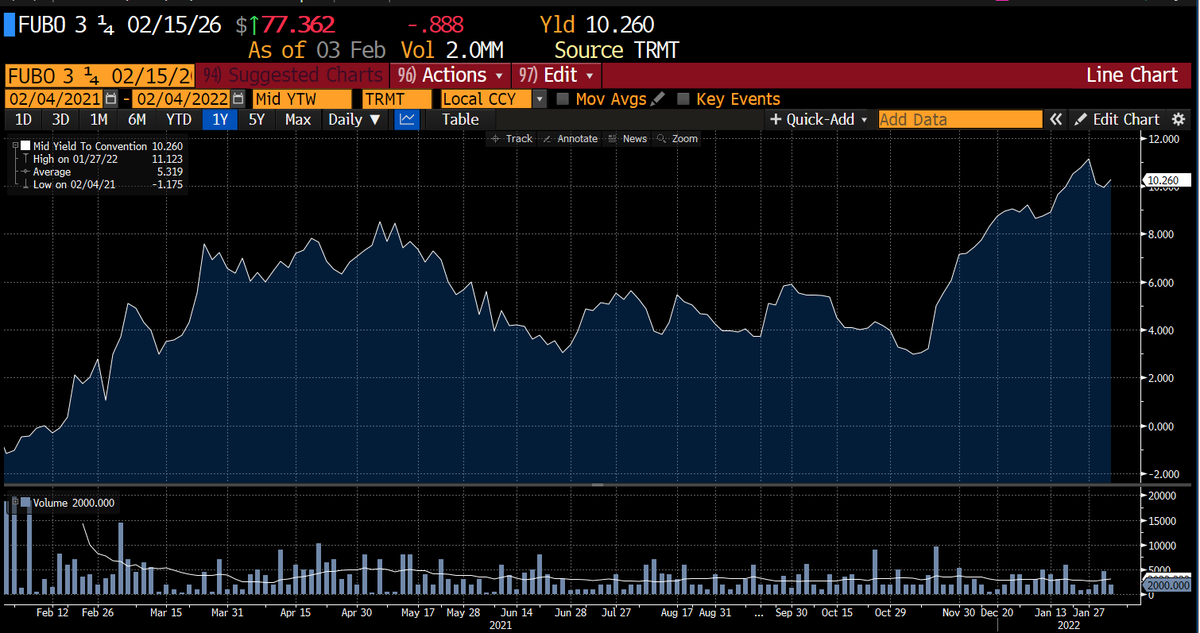Screen dimensions: 1200x633
Task: Choose the 5Y range tab
Action: (x=257, y=119)
